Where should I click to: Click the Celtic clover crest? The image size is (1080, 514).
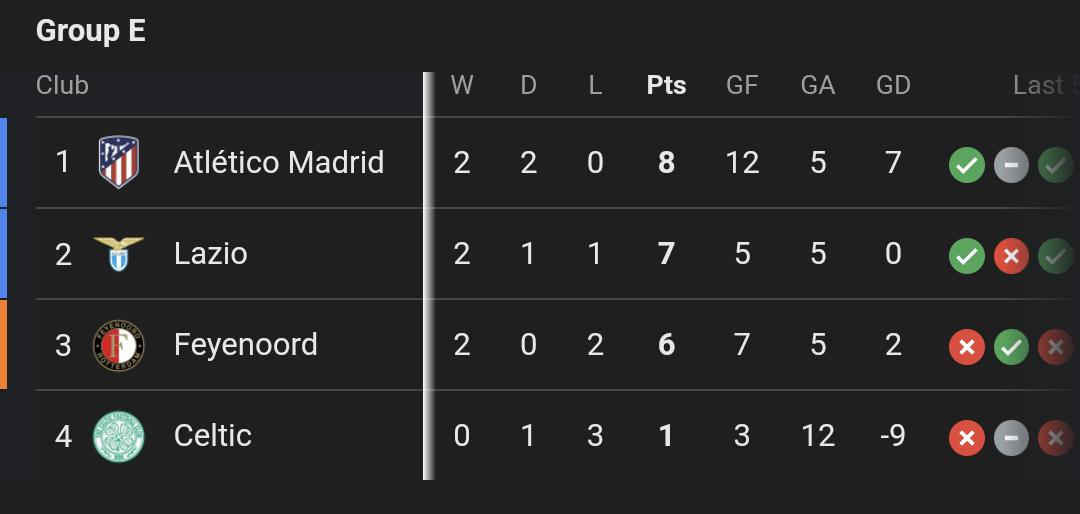coord(118,436)
